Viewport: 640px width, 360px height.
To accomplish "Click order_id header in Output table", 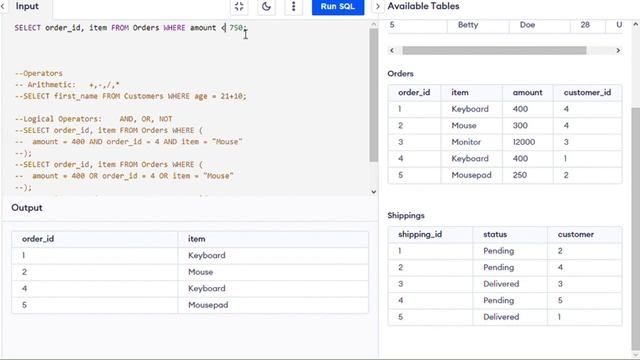I will coord(38,239).
